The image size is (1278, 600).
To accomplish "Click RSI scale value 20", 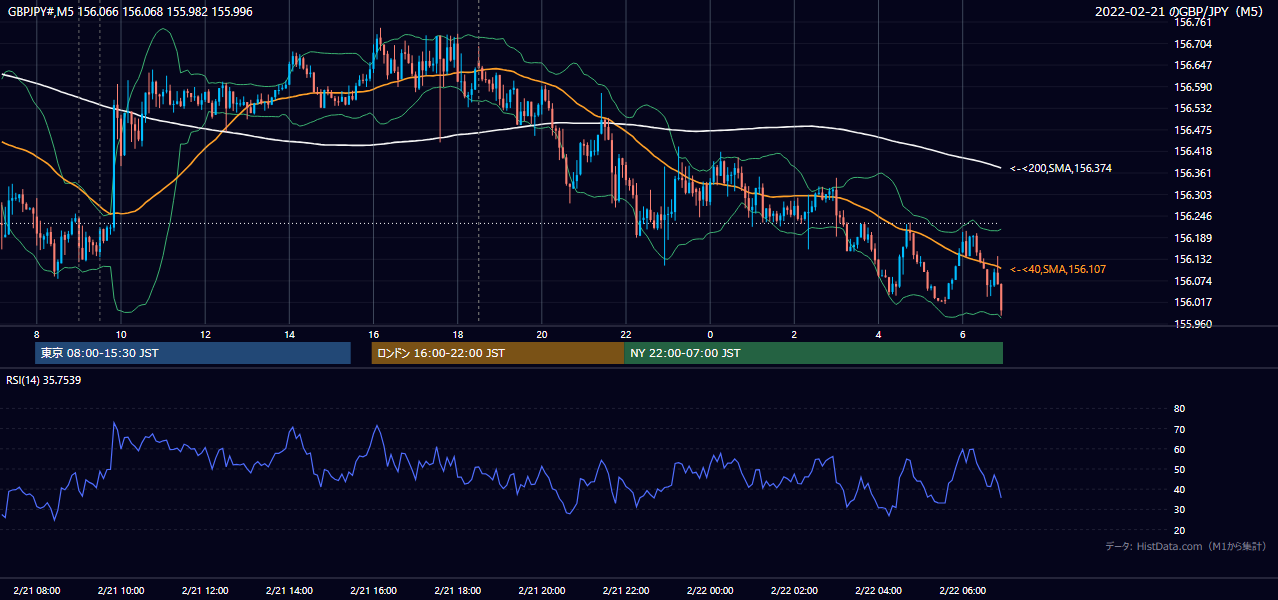I will [x=1179, y=530].
